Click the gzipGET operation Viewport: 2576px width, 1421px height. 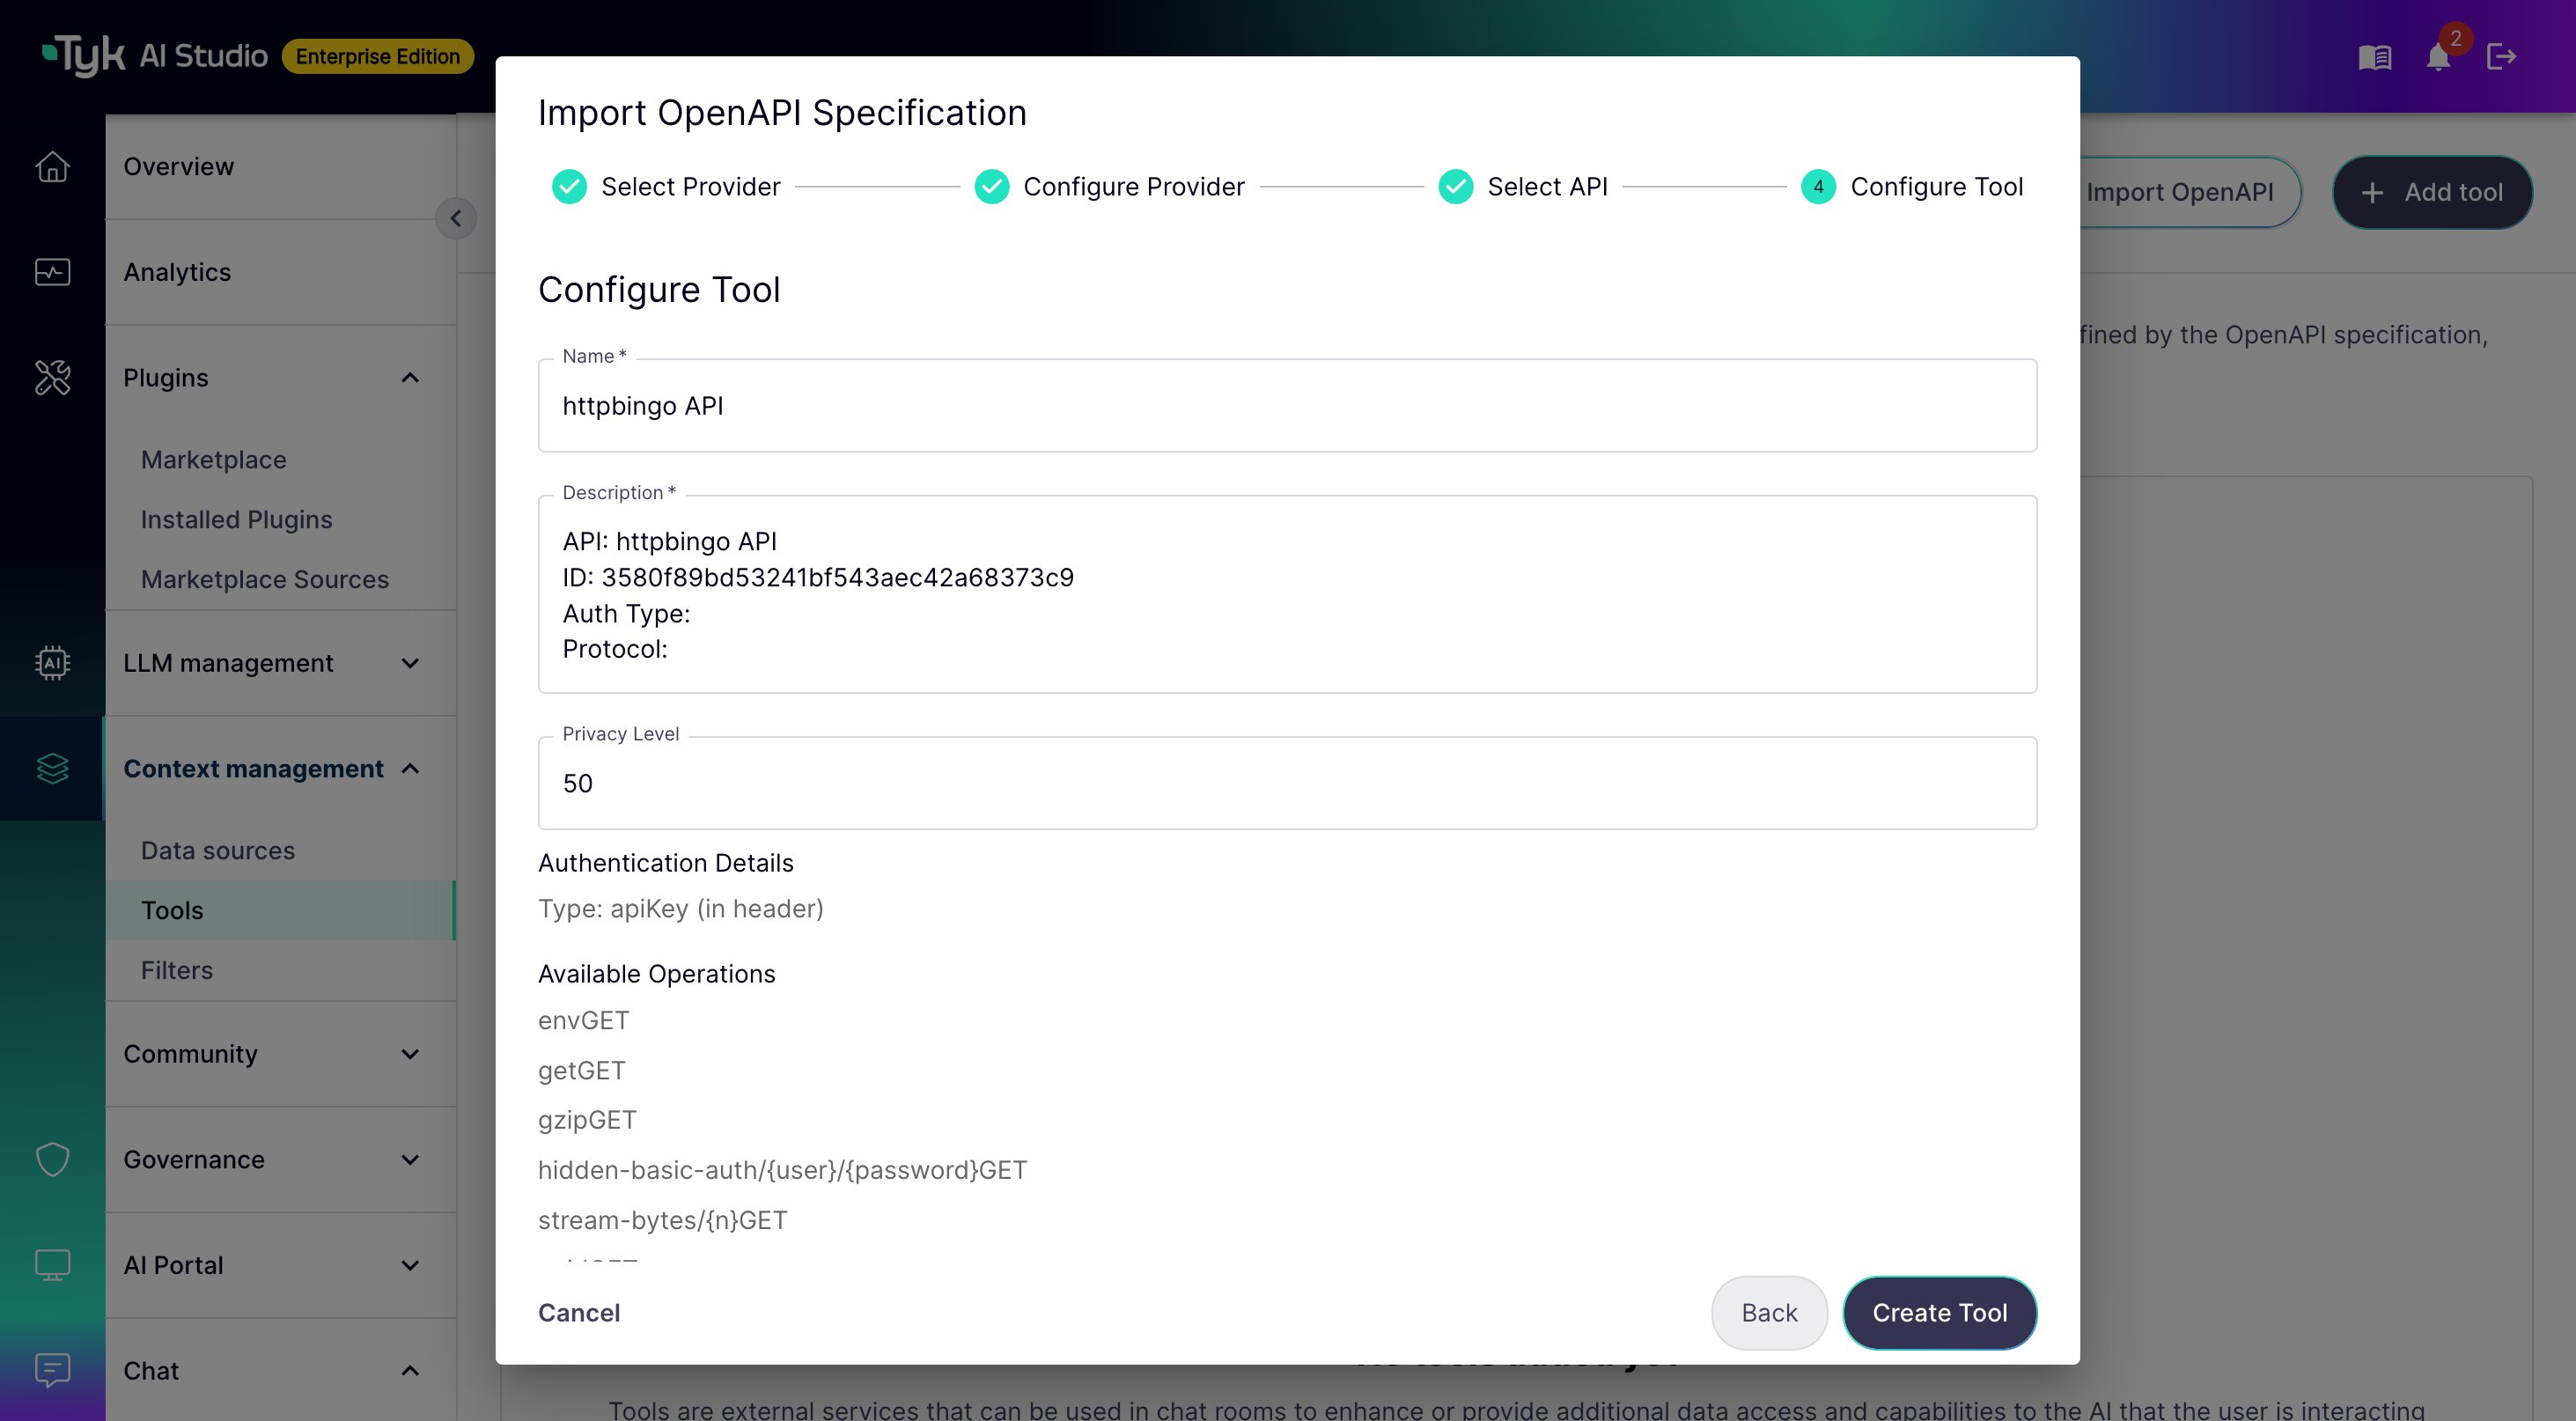point(587,1120)
